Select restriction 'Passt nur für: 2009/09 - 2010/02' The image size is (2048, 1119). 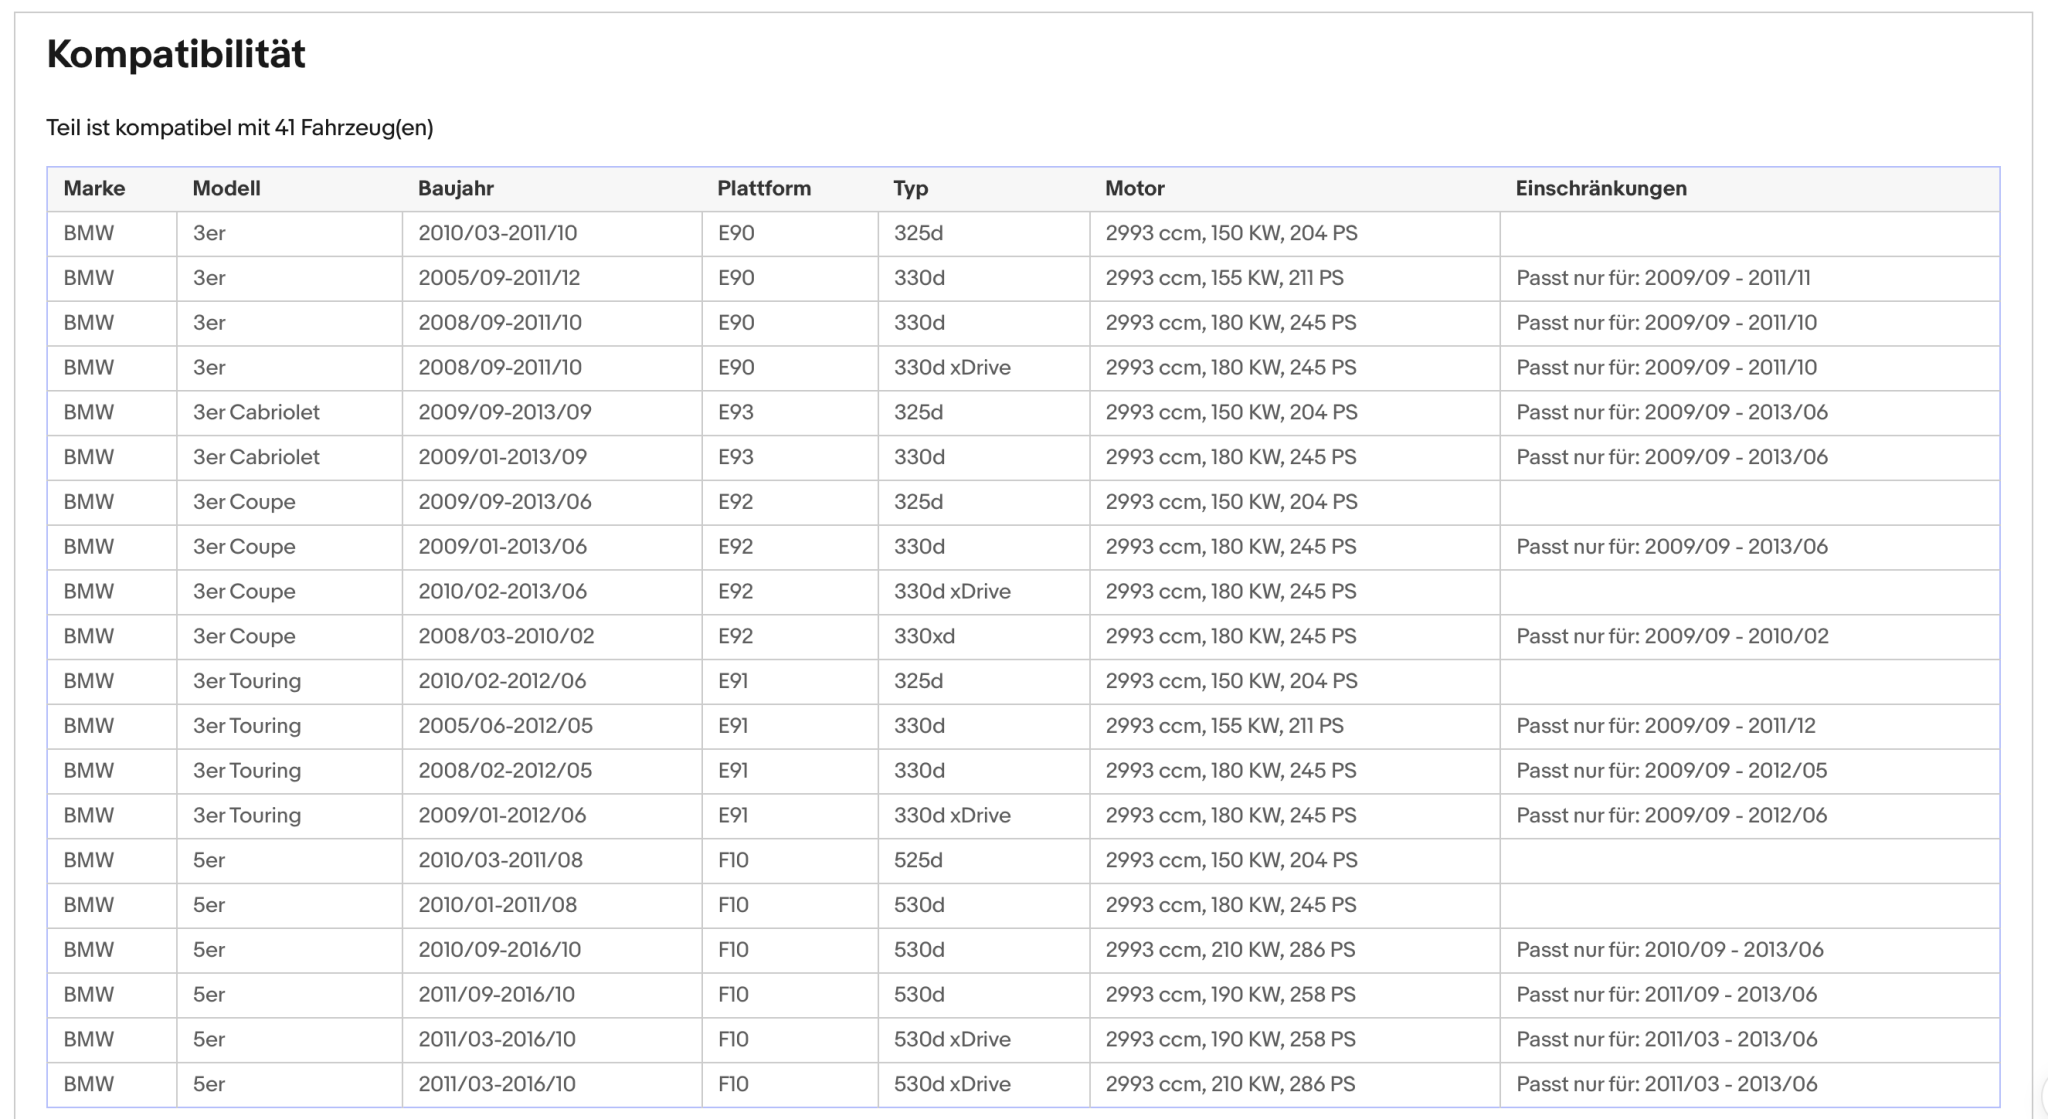(1672, 636)
